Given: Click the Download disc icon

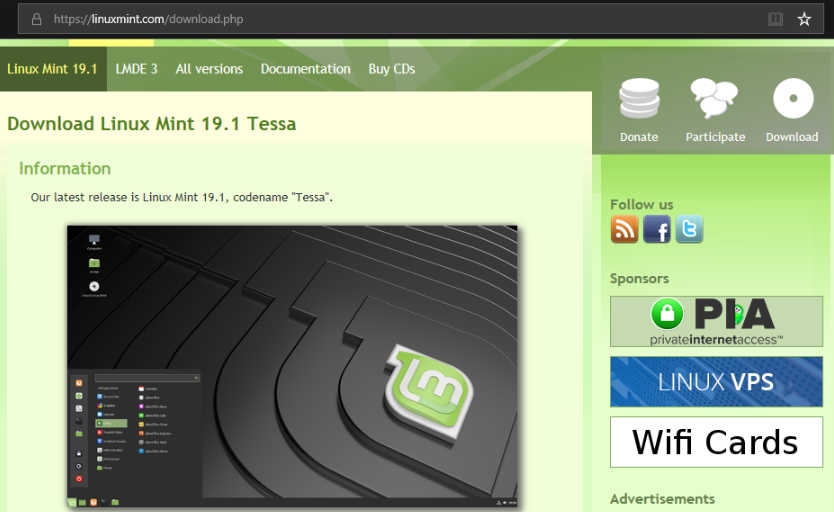Looking at the screenshot, I should pyautogui.click(x=793, y=98).
